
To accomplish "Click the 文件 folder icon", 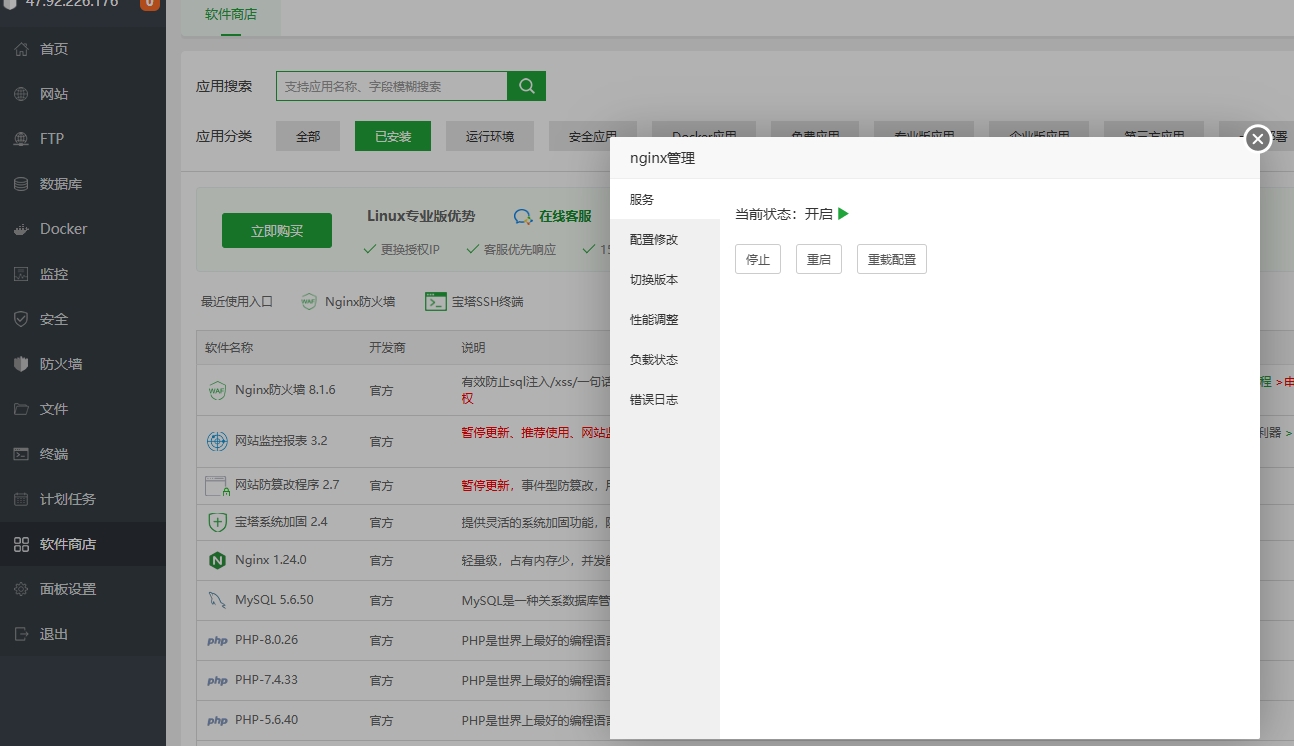I will tap(21, 409).
